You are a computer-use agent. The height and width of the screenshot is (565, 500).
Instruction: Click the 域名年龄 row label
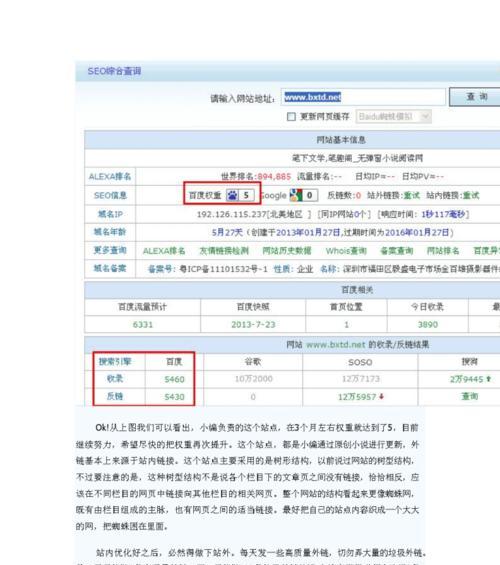(110, 232)
